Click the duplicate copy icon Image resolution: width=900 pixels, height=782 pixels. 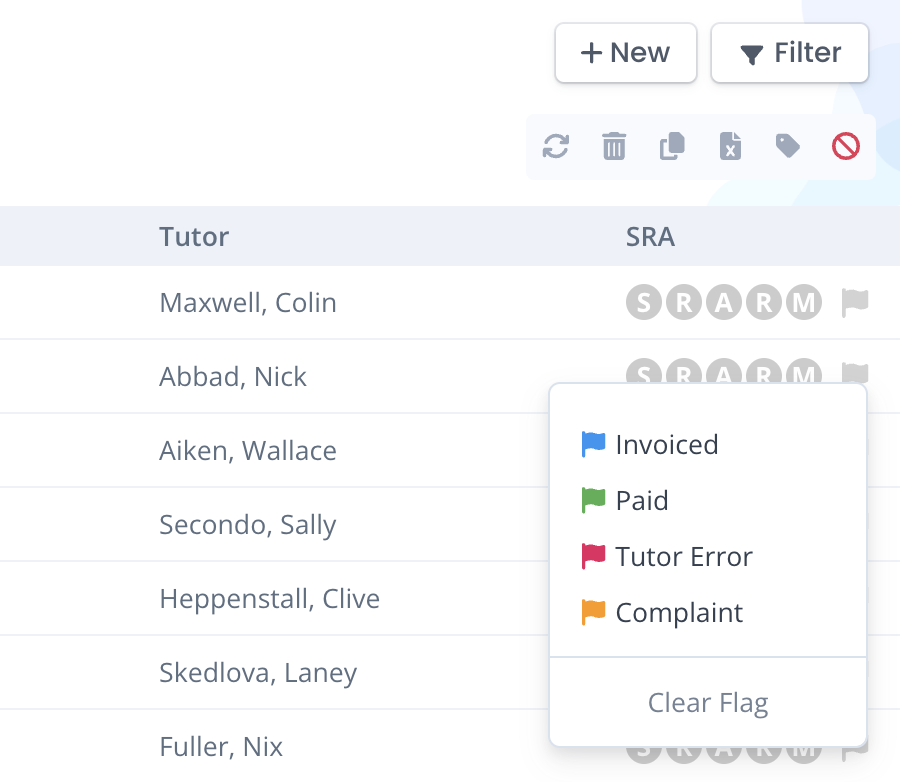672,146
